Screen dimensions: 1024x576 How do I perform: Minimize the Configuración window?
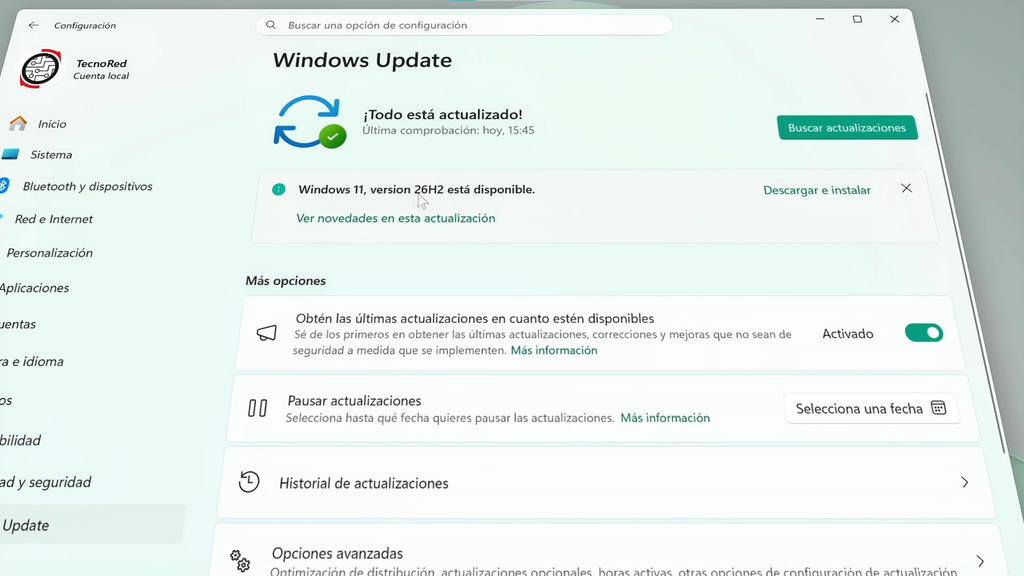[x=820, y=19]
